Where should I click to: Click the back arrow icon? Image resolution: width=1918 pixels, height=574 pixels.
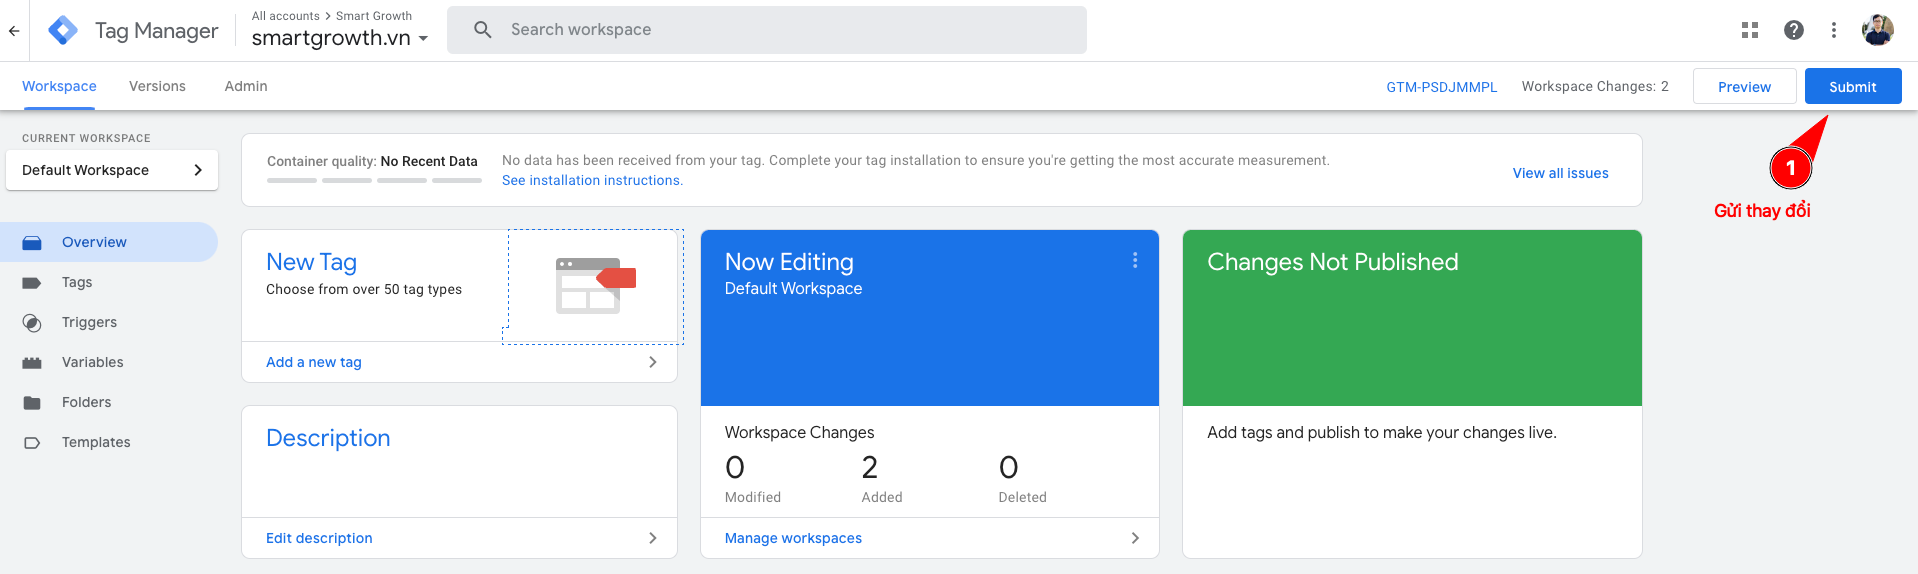[14, 30]
